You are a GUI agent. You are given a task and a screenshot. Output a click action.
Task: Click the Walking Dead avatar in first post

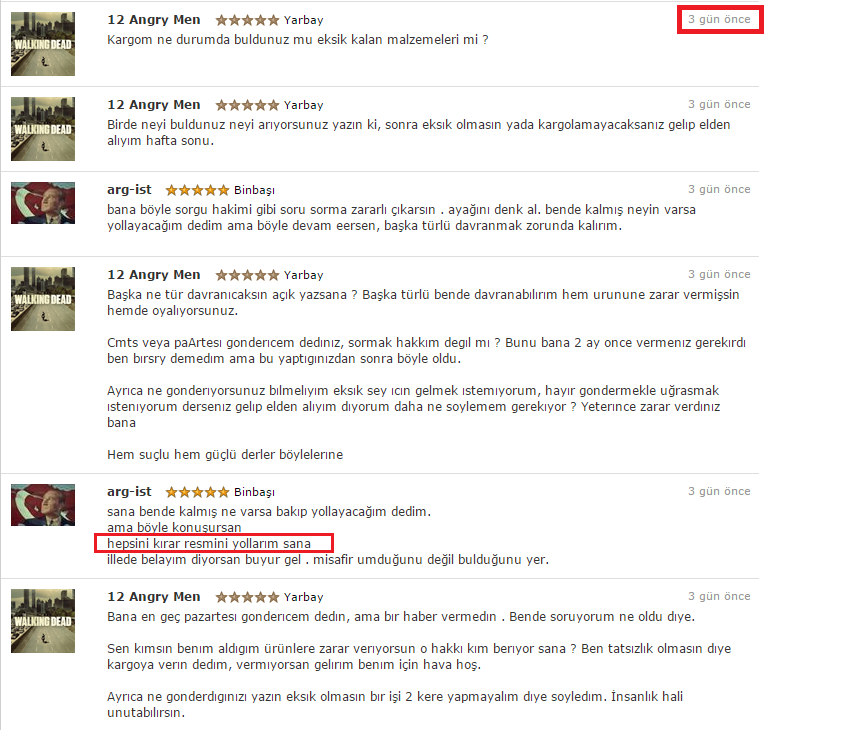(x=43, y=44)
